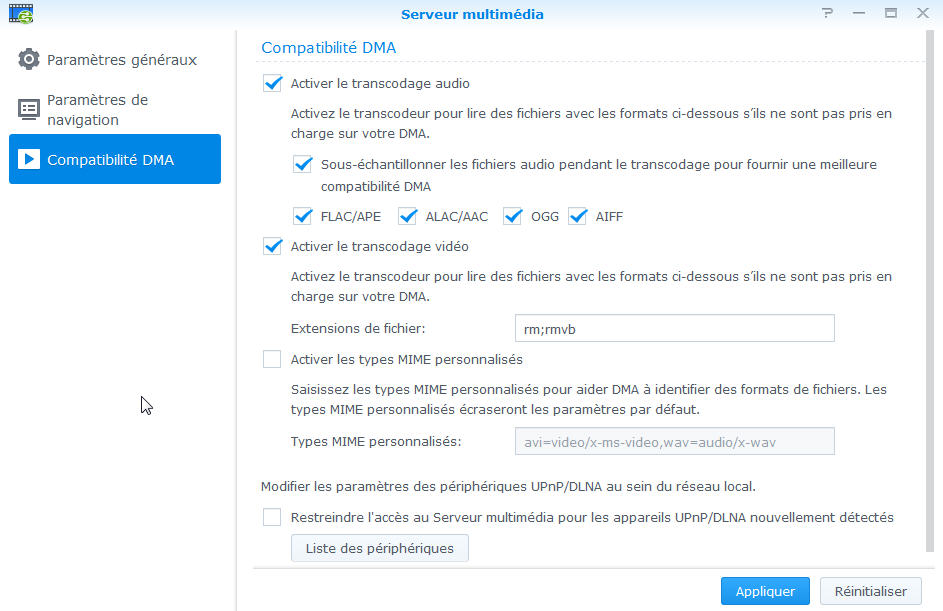Uncheck the FLAC/APE format checkbox
The image size is (943, 611).
(303, 216)
